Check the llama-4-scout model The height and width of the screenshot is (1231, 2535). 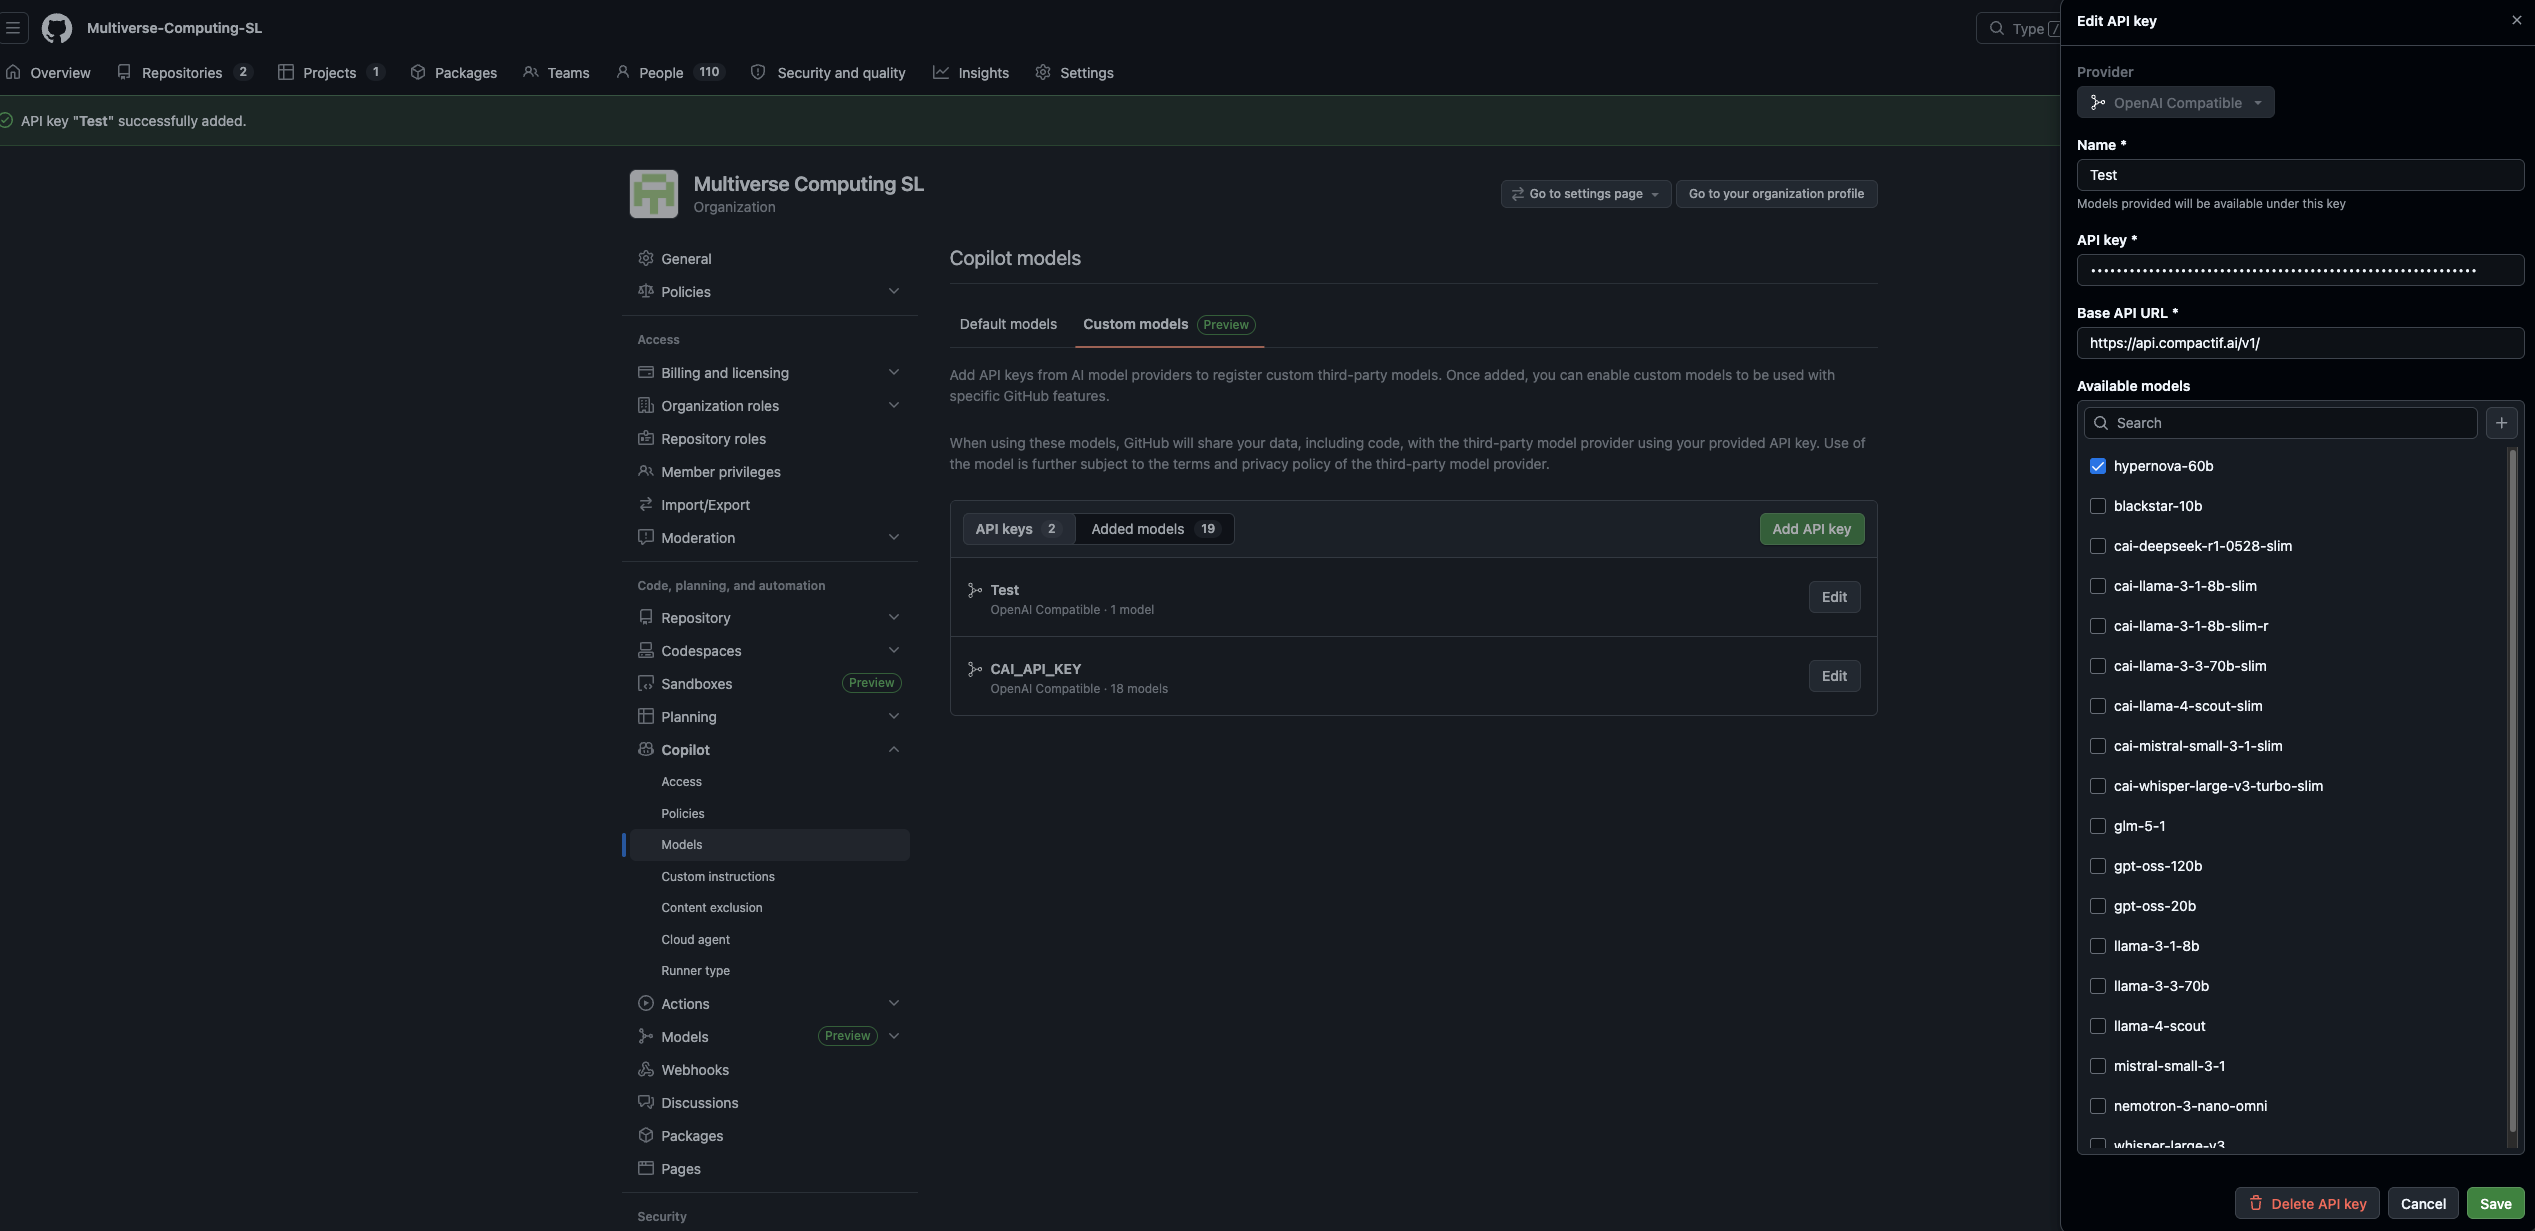[x=2098, y=1026]
